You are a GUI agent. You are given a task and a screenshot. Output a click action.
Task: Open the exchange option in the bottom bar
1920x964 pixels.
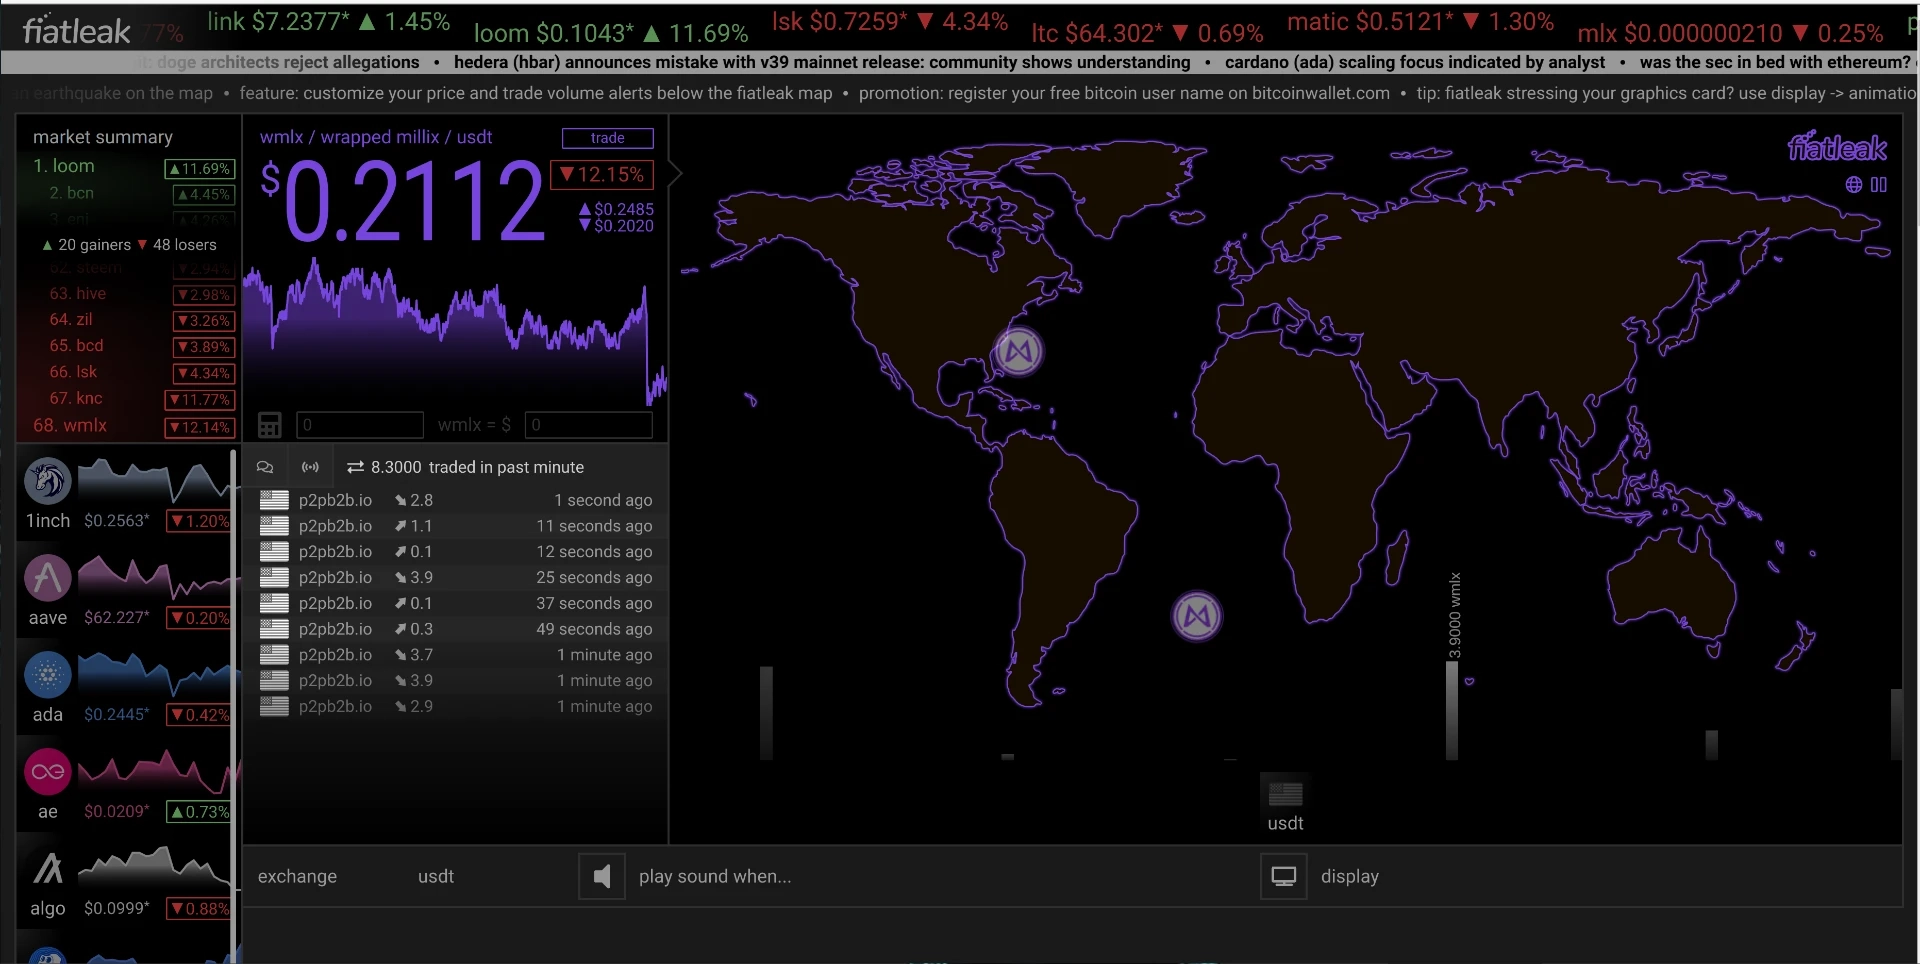297,877
